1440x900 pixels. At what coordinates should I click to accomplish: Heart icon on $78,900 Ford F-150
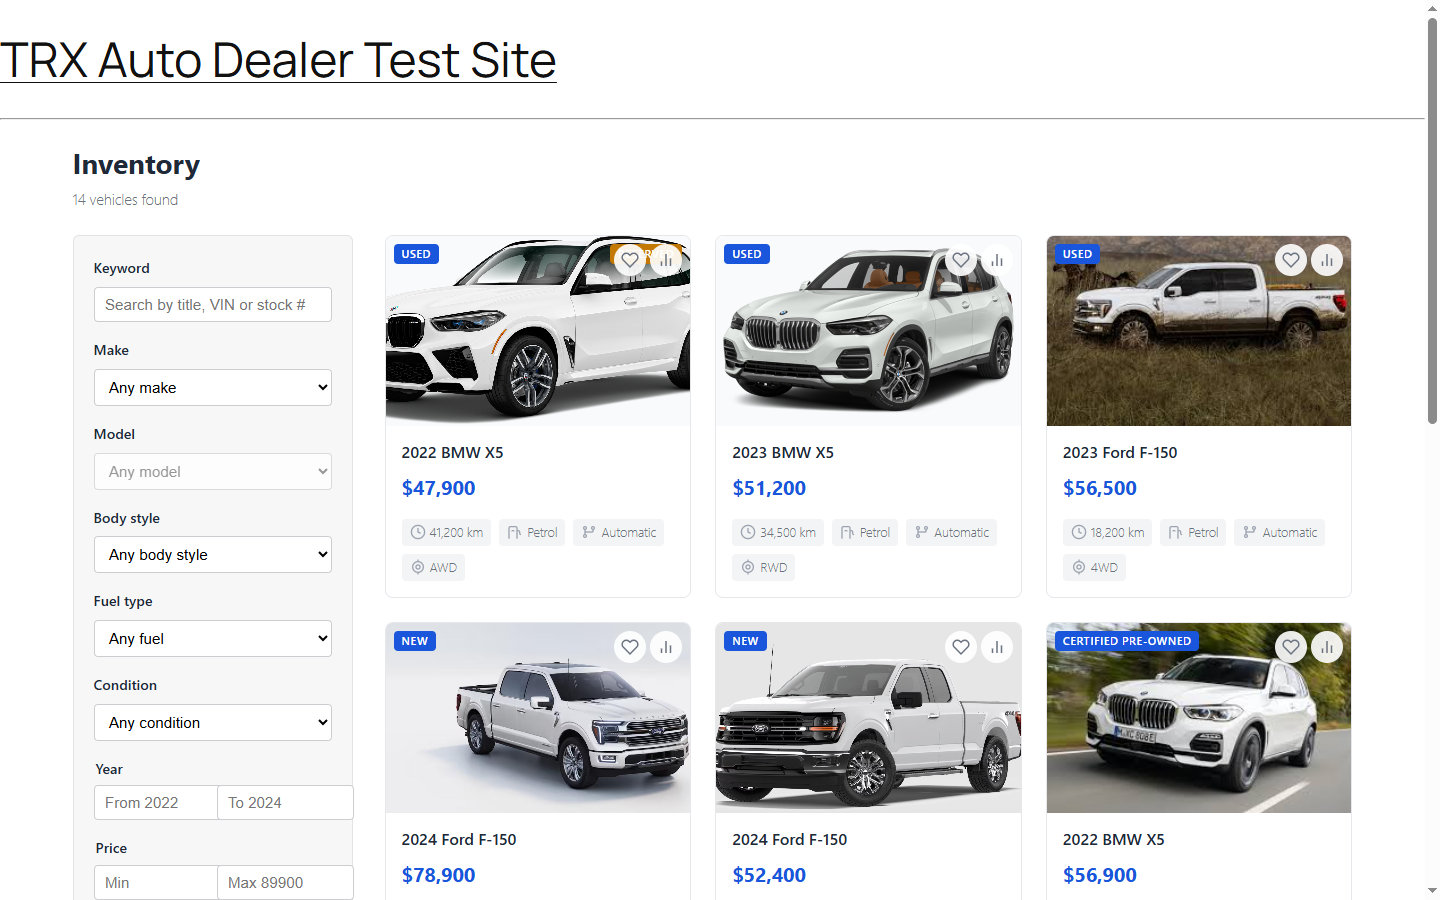630,647
